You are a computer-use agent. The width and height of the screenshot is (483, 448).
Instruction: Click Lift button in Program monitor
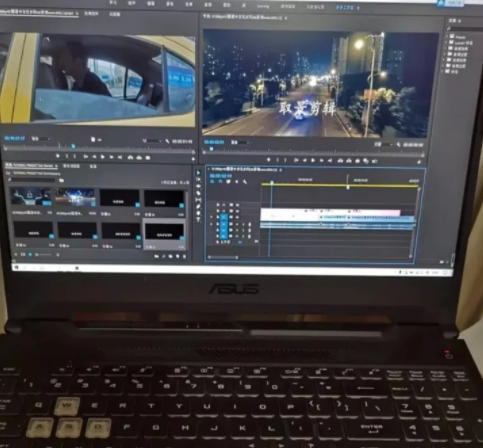click(340, 161)
